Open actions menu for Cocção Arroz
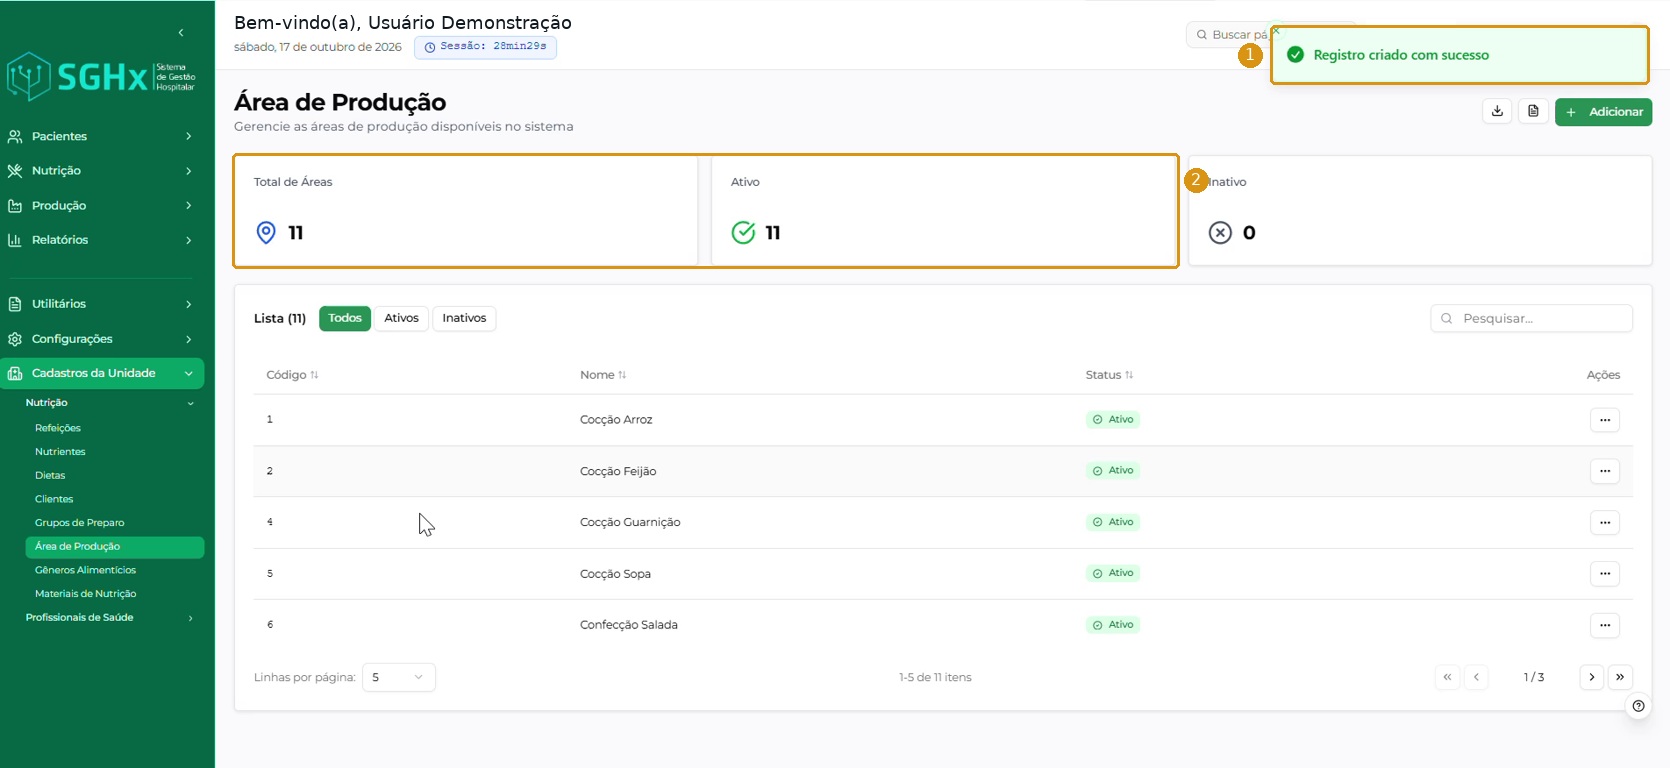This screenshot has height=768, width=1670. pyautogui.click(x=1605, y=420)
